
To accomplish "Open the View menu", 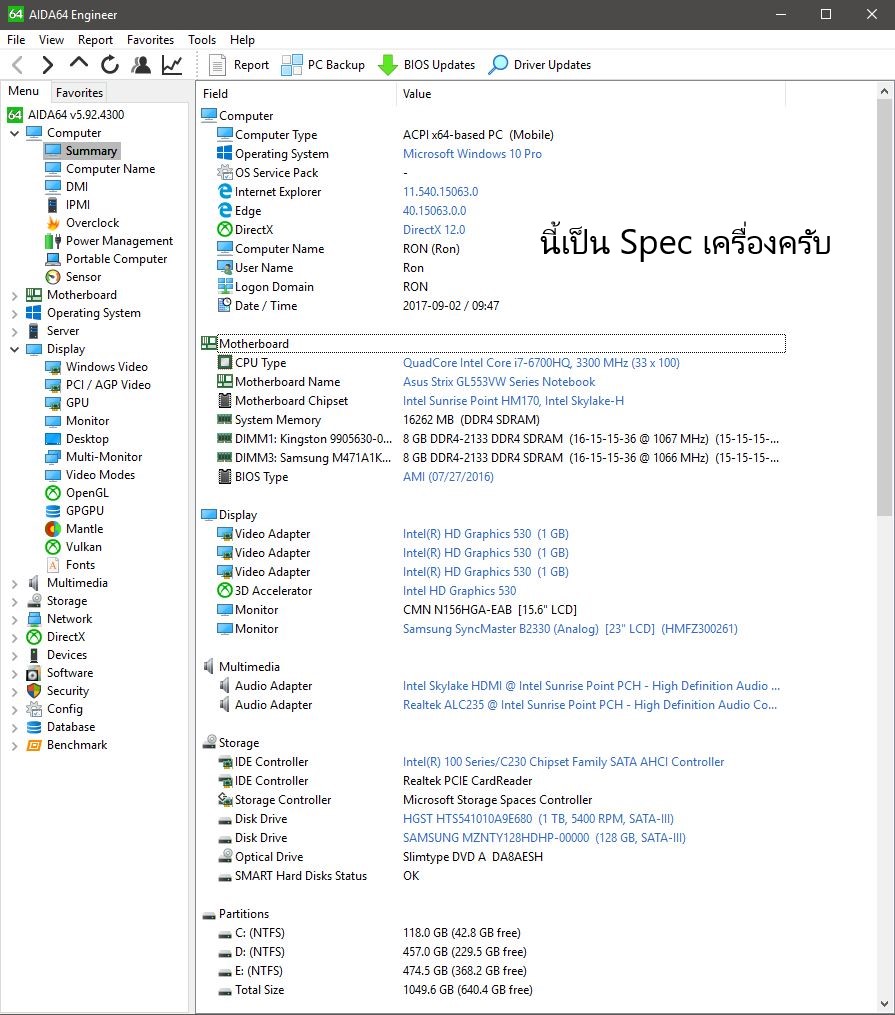I will tap(51, 39).
